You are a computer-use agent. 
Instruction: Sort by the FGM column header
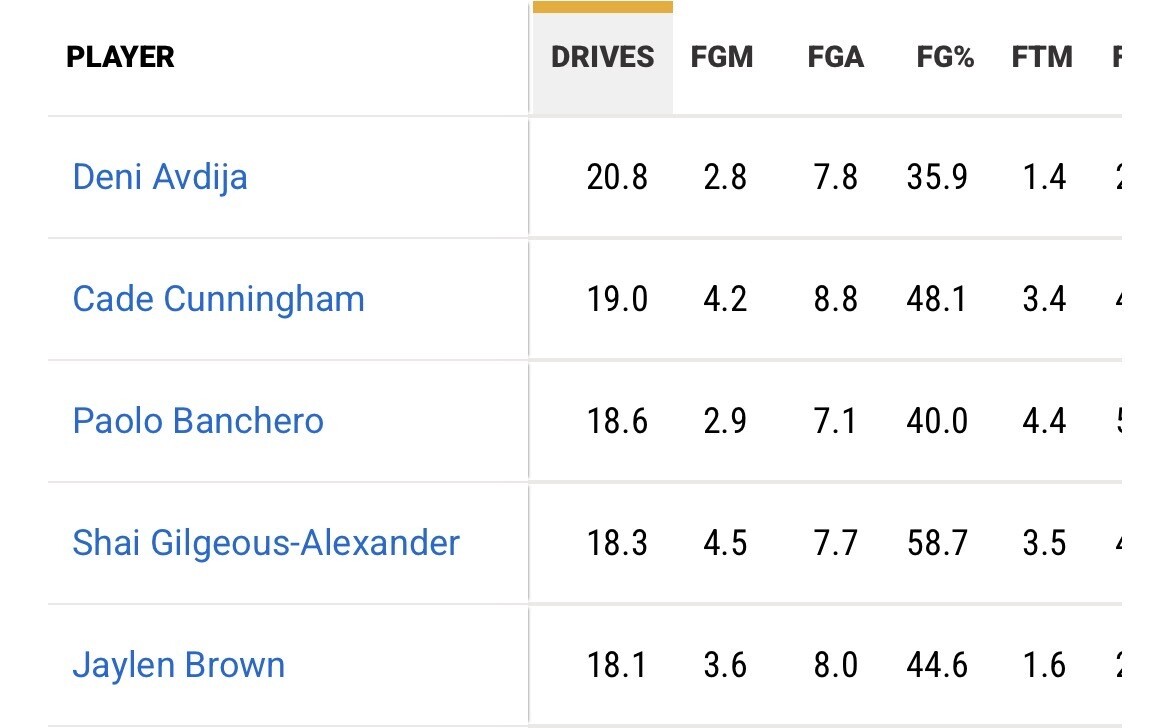[722, 57]
